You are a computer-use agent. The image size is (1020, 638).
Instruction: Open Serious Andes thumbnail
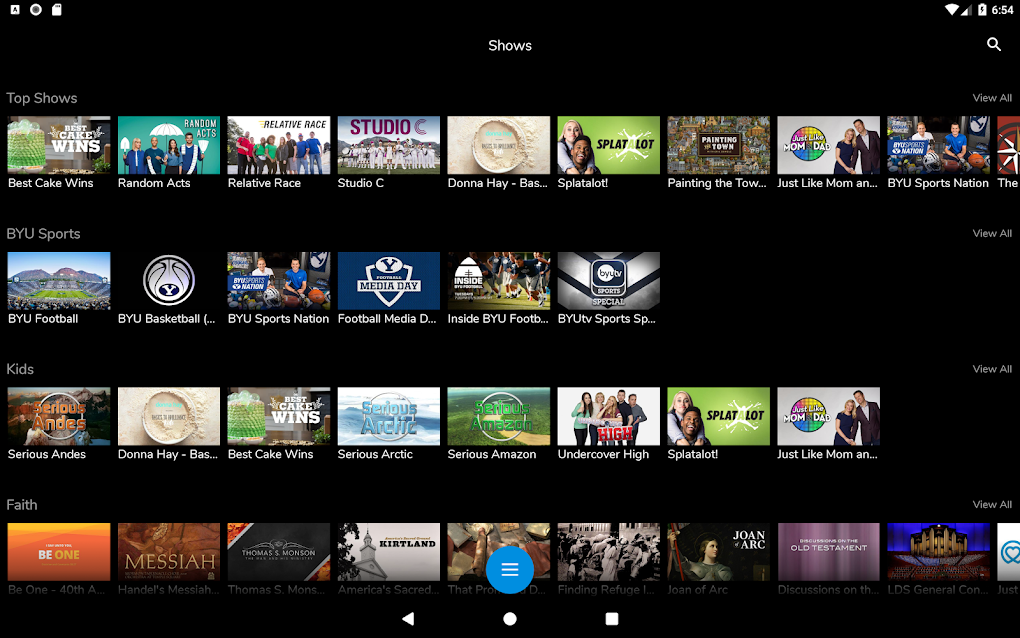point(59,416)
